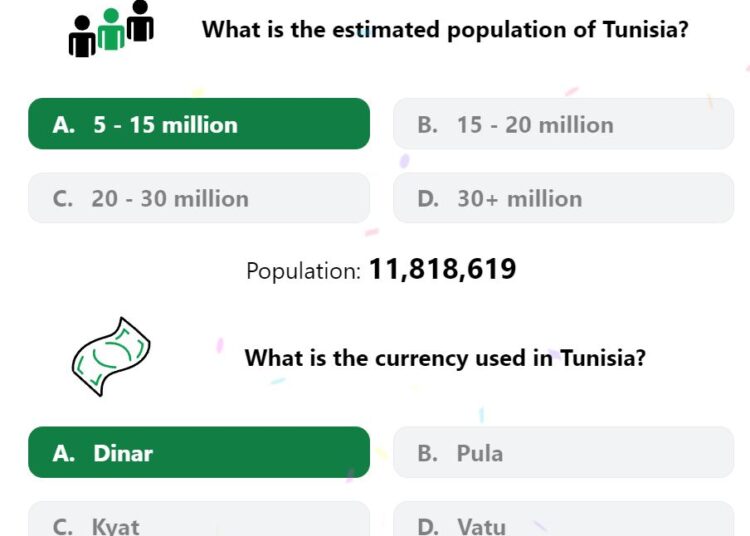Click letter D of 30+ million option
The height and width of the screenshot is (536, 750).
428,199
